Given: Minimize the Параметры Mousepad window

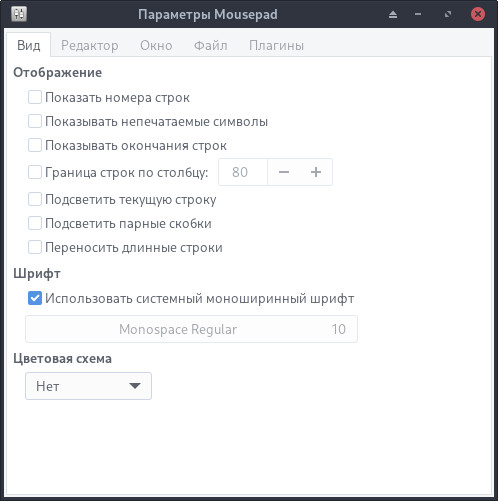Looking at the screenshot, I should click(x=418, y=14).
